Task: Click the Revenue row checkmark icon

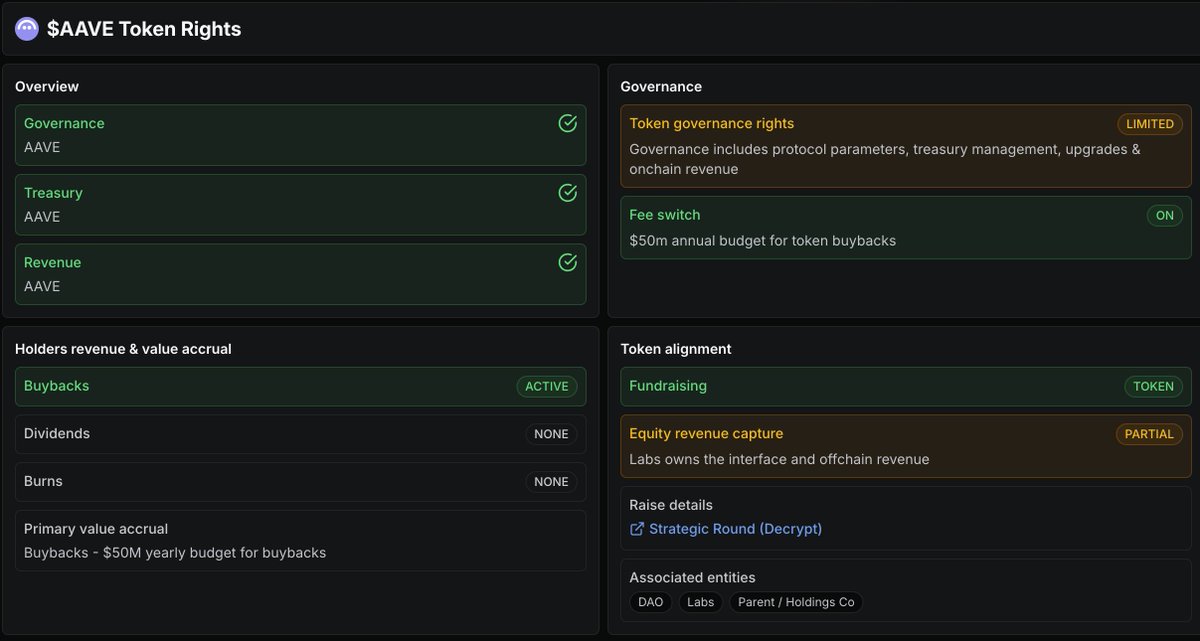Action: click(x=567, y=262)
